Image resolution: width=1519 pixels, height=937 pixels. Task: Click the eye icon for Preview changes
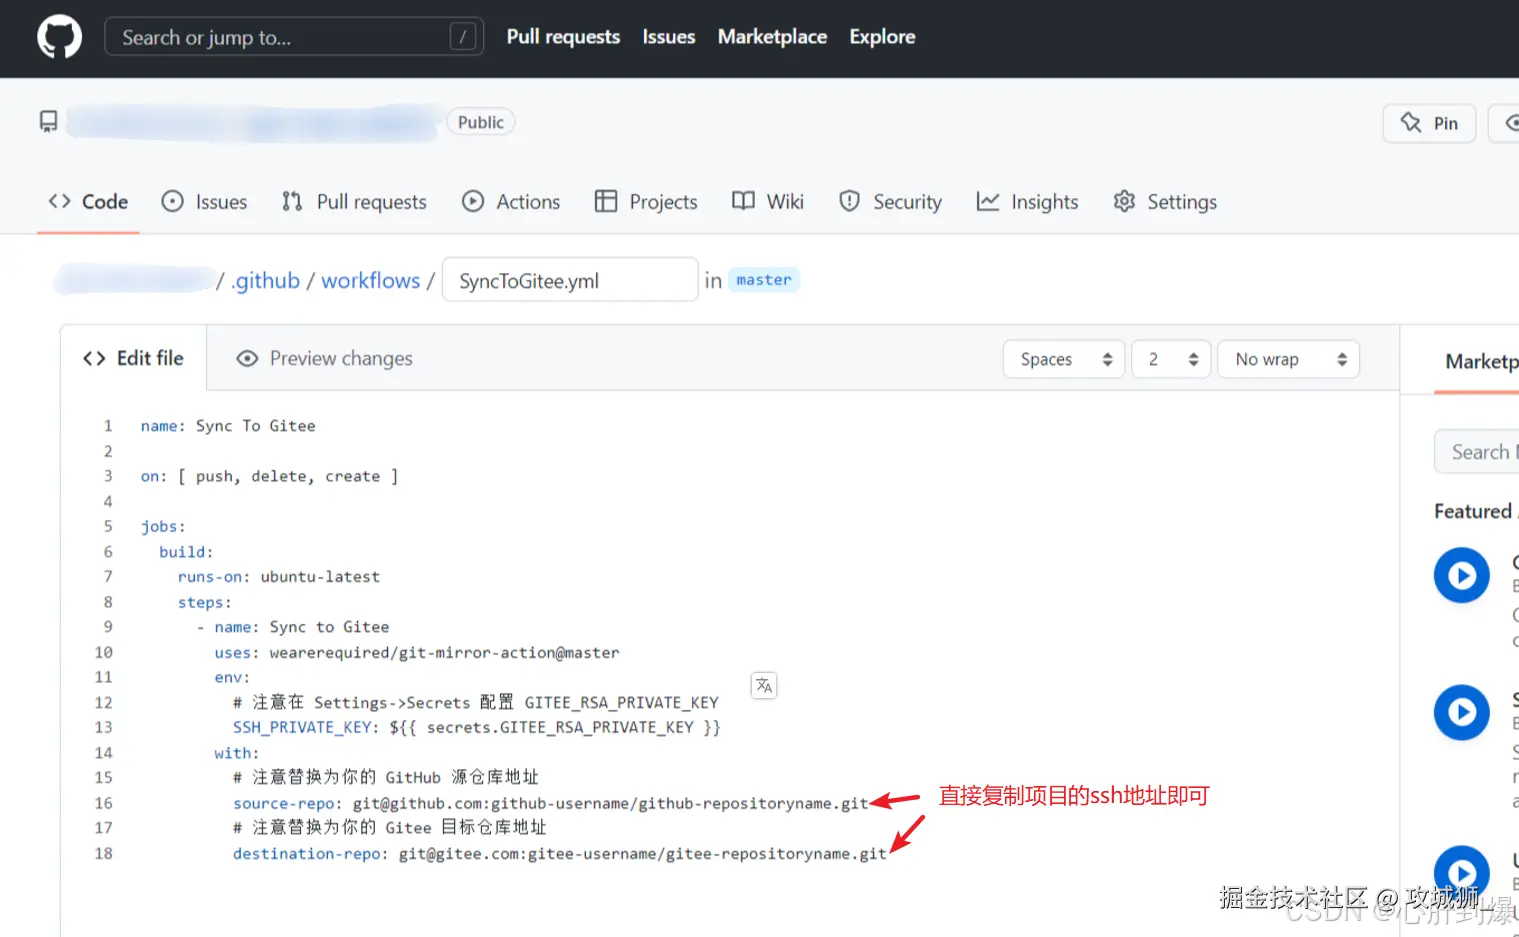(247, 358)
